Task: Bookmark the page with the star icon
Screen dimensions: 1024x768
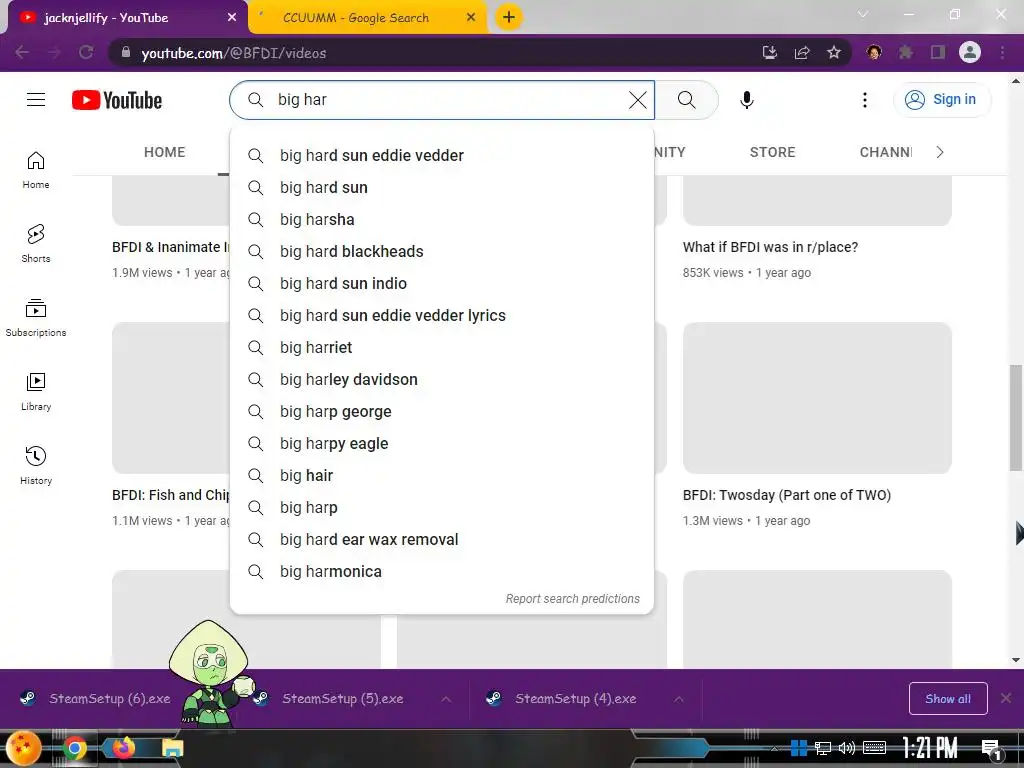Action: click(834, 52)
